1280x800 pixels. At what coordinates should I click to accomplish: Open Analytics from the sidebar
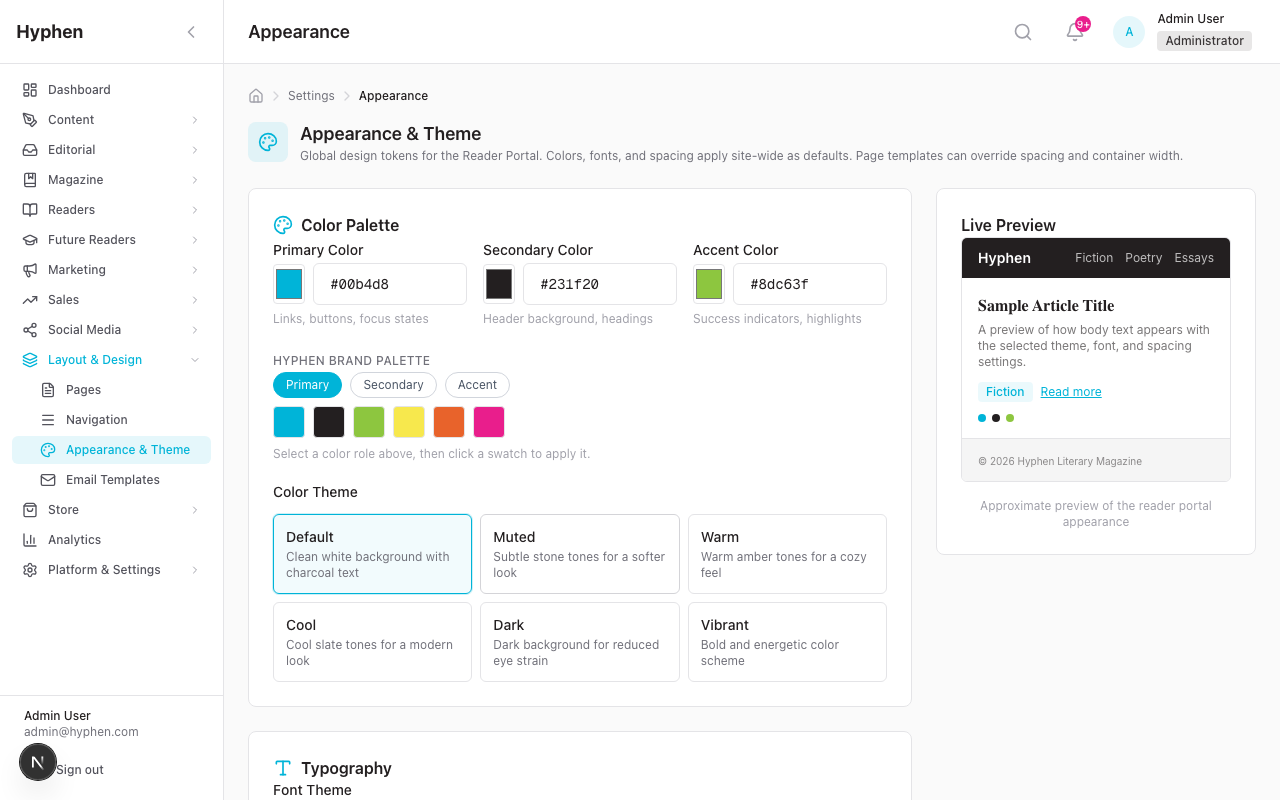coord(76,539)
